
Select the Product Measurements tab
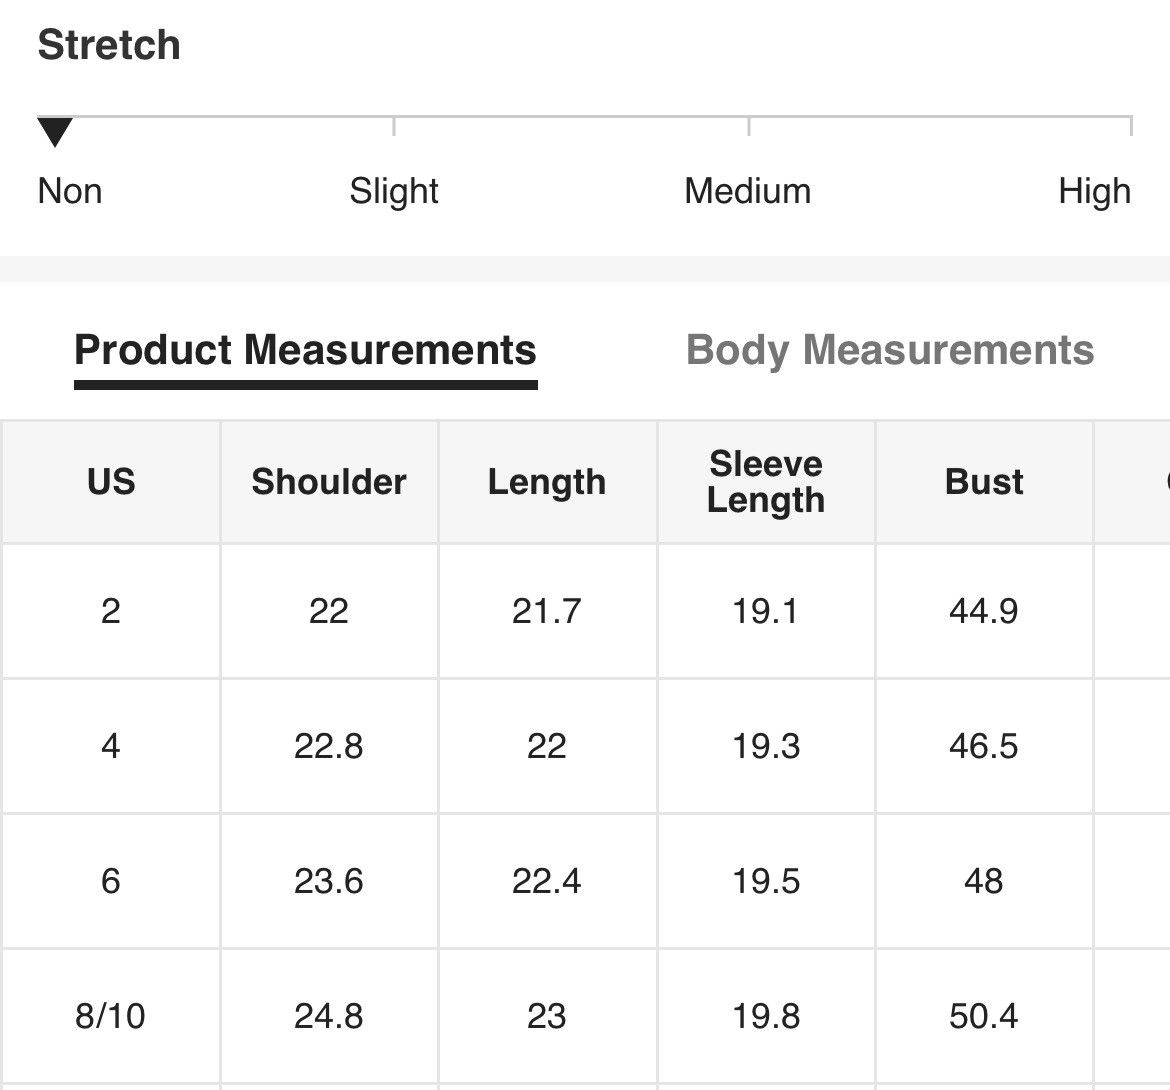pyautogui.click(x=305, y=350)
